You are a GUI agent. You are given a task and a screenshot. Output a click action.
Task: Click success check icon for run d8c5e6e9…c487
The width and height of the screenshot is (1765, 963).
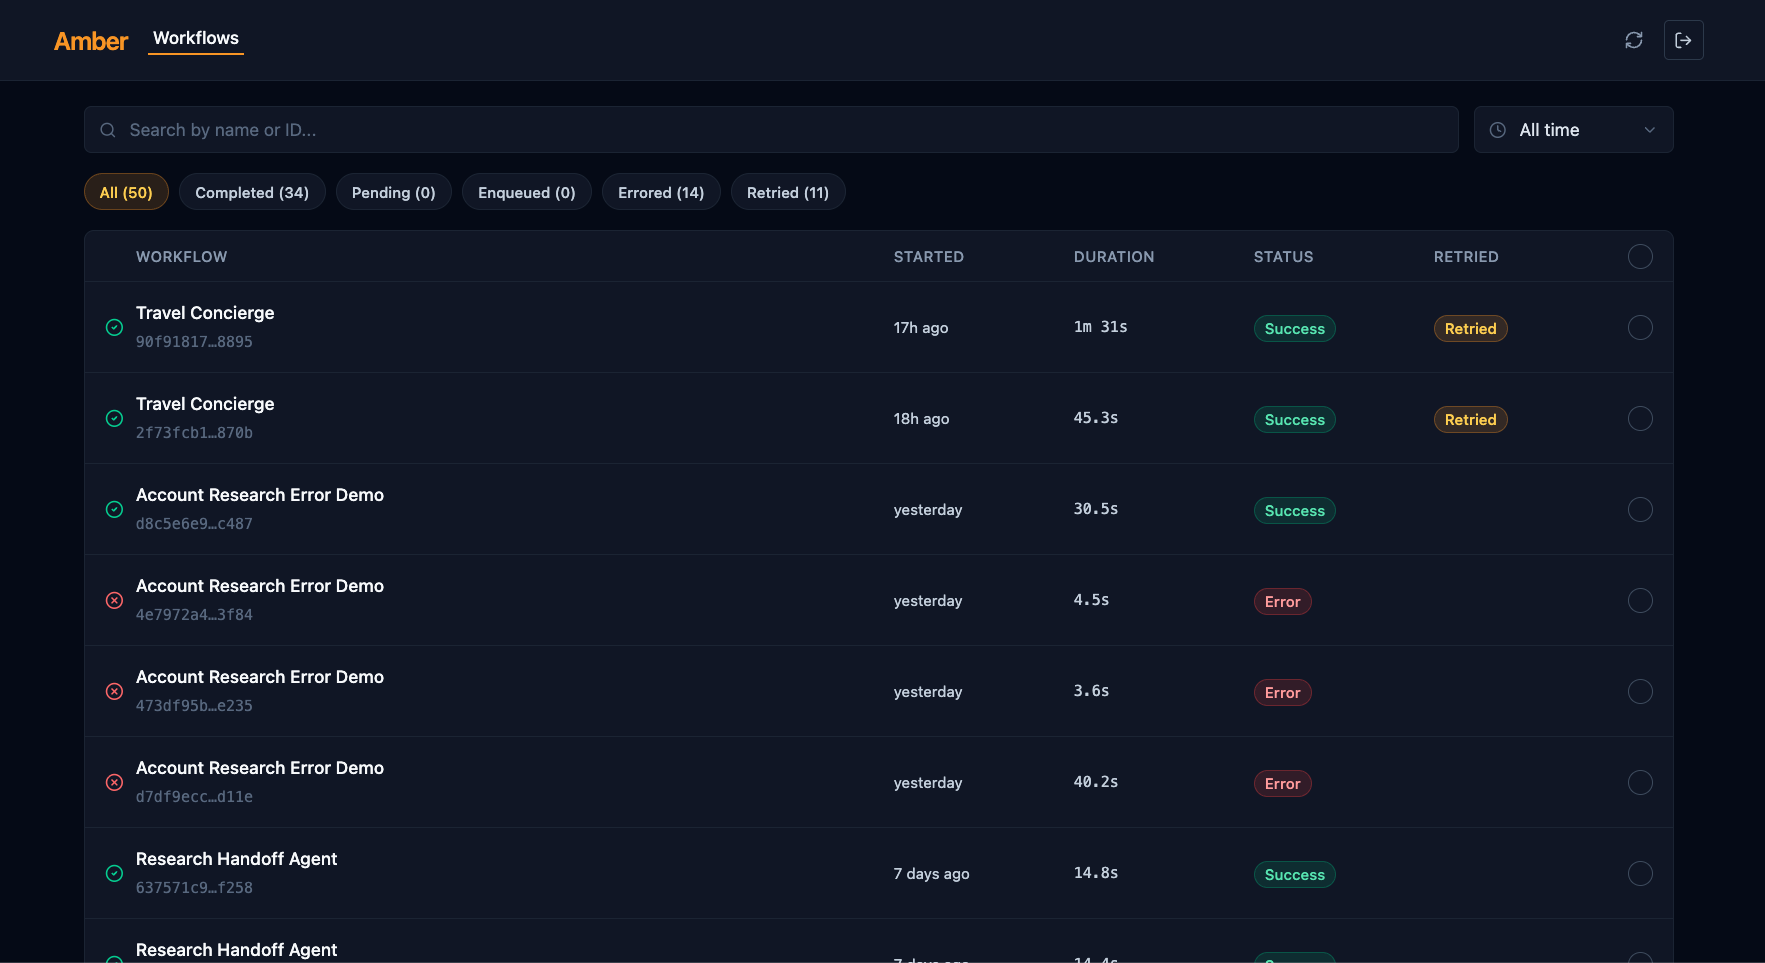pyautogui.click(x=115, y=509)
